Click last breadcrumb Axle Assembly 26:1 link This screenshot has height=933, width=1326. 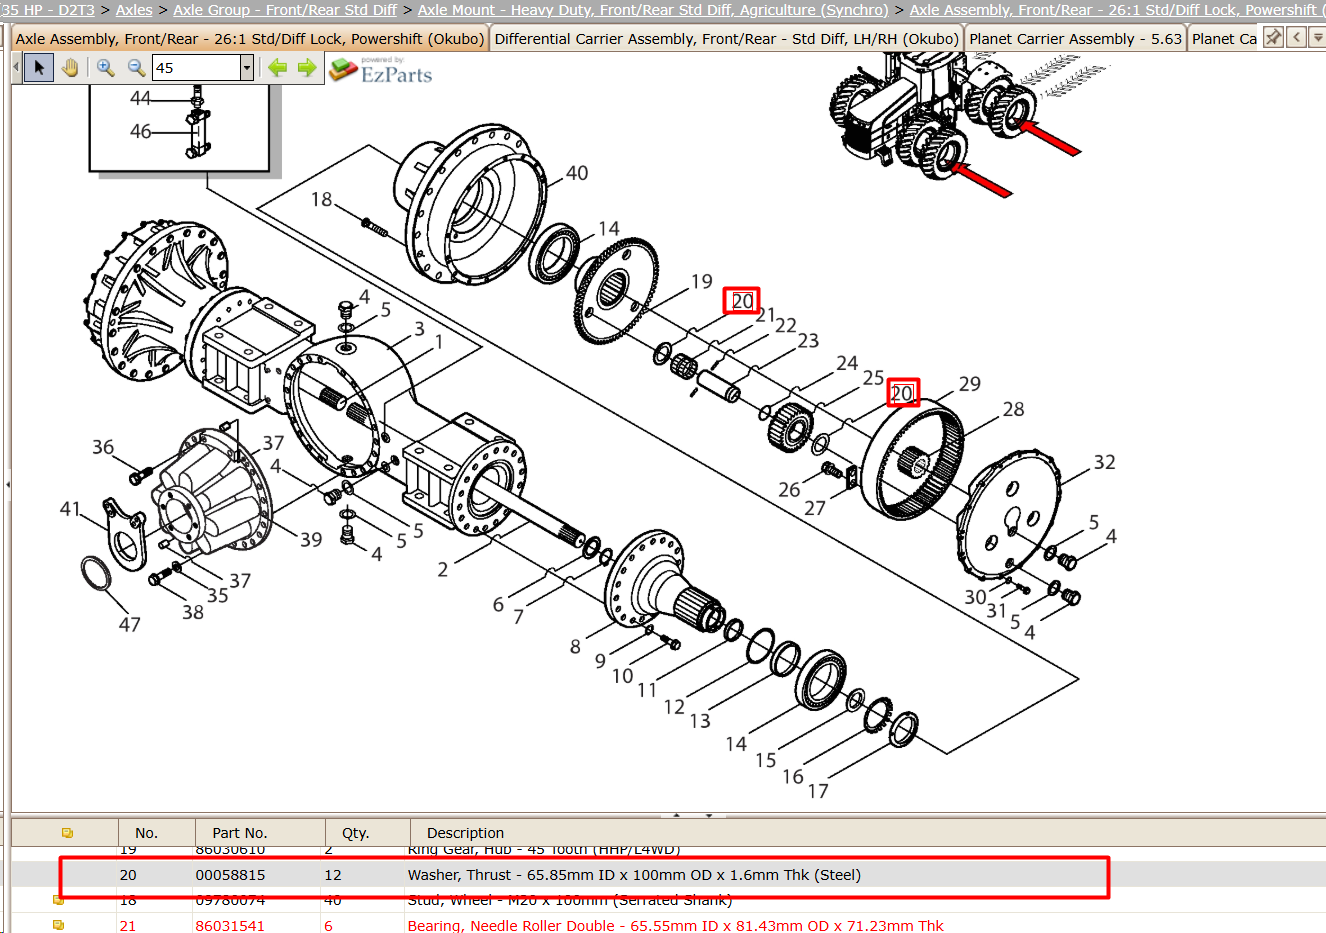click(x=1117, y=10)
